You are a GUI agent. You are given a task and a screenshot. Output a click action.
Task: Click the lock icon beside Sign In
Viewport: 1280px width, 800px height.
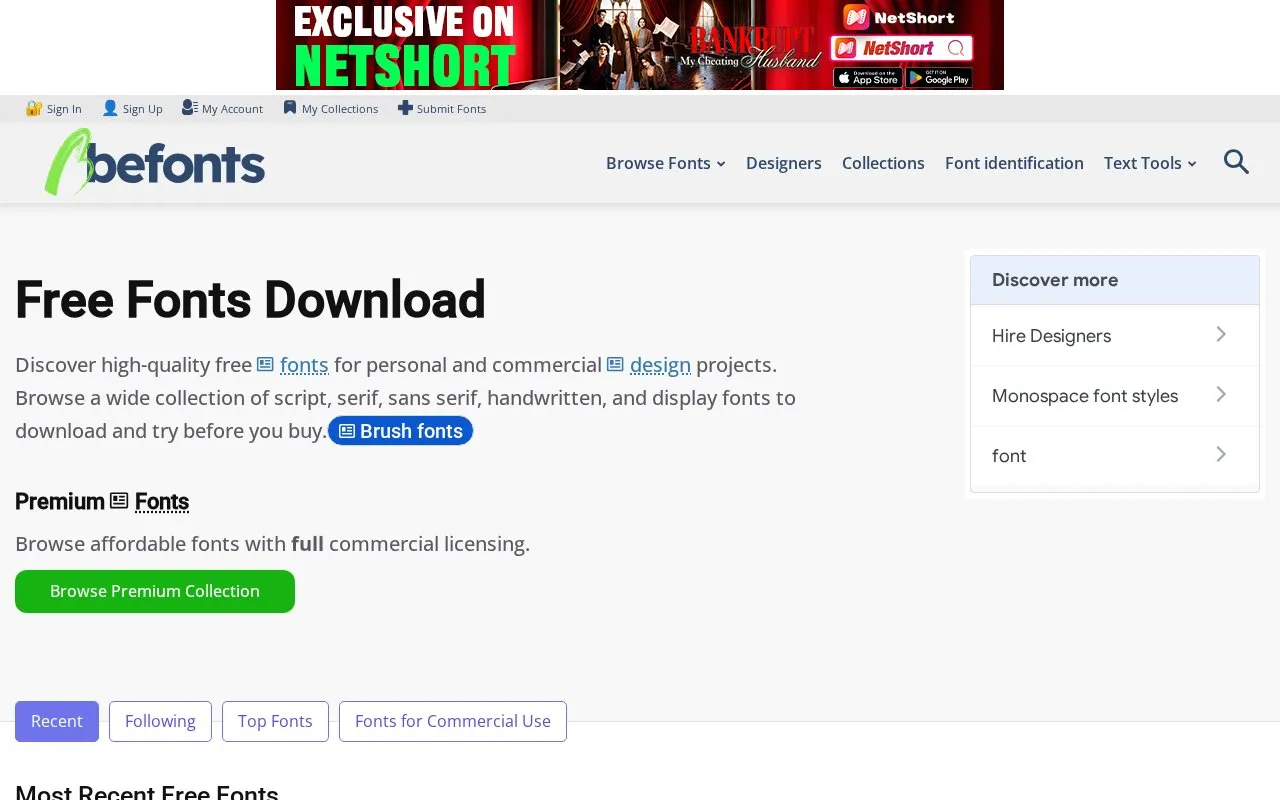34,108
